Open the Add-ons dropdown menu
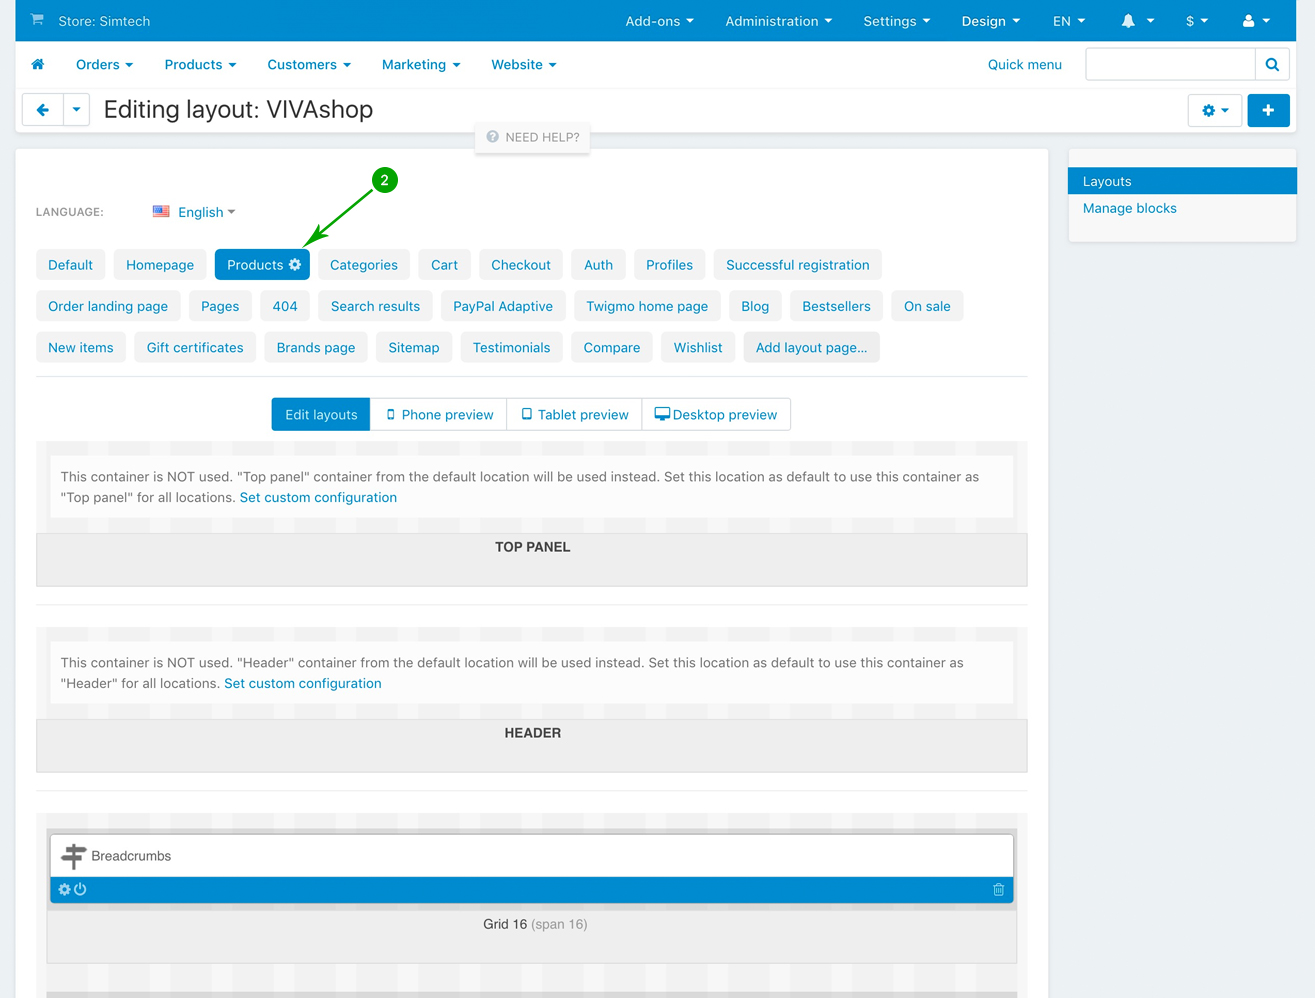The height and width of the screenshot is (998, 1315). pyautogui.click(x=659, y=21)
